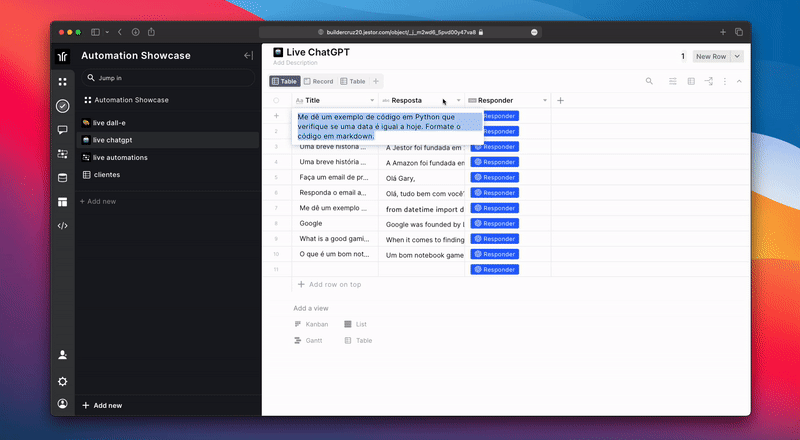The width and height of the screenshot is (800, 440).
Task: Open the automations icon in left rail
Action: tap(63, 154)
